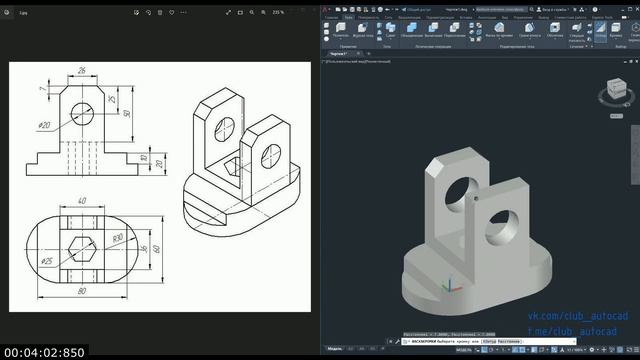
Task: Click the Модель layout tab
Action: 335,348
